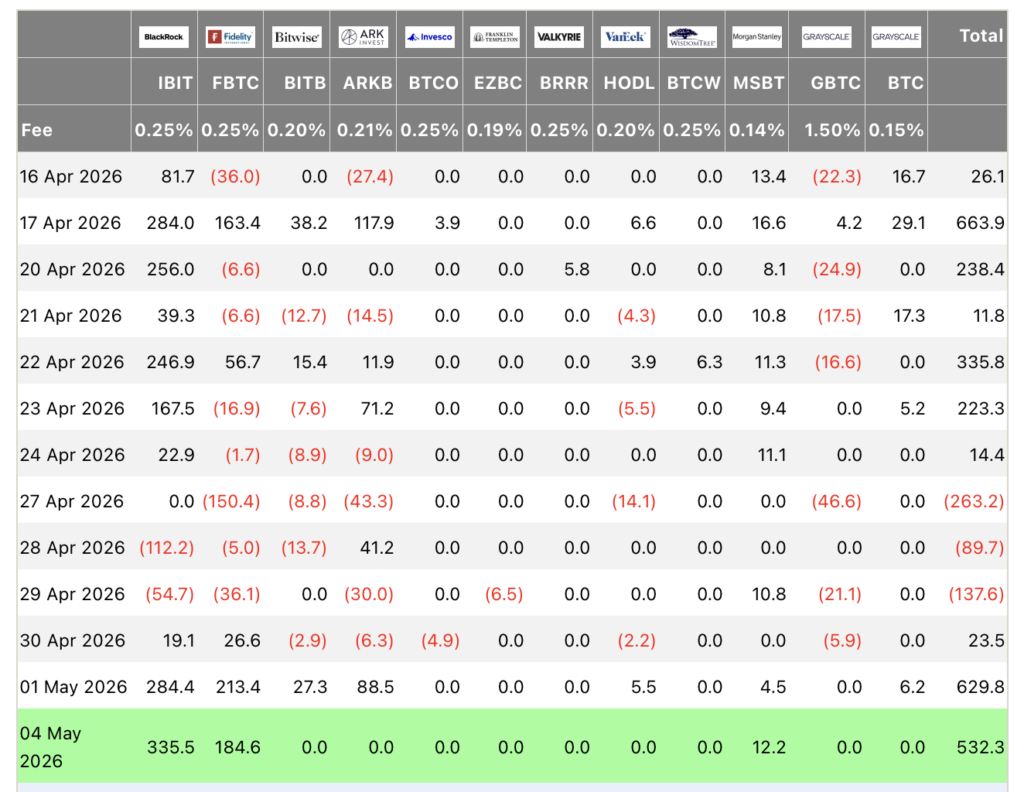The height and width of the screenshot is (792, 1024).
Task: Click the 27 Apr 2026 date
Action: click(x=72, y=501)
